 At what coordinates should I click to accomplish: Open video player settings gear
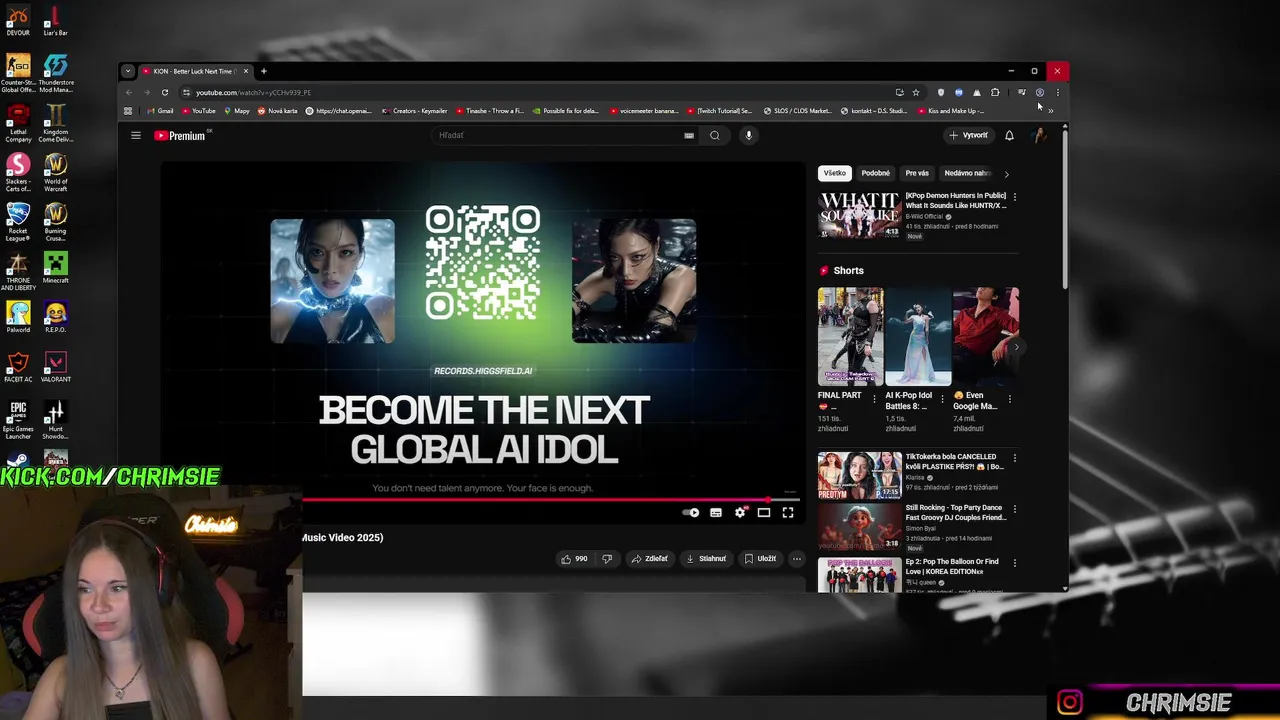pyautogui.click(x=740, y=513)
